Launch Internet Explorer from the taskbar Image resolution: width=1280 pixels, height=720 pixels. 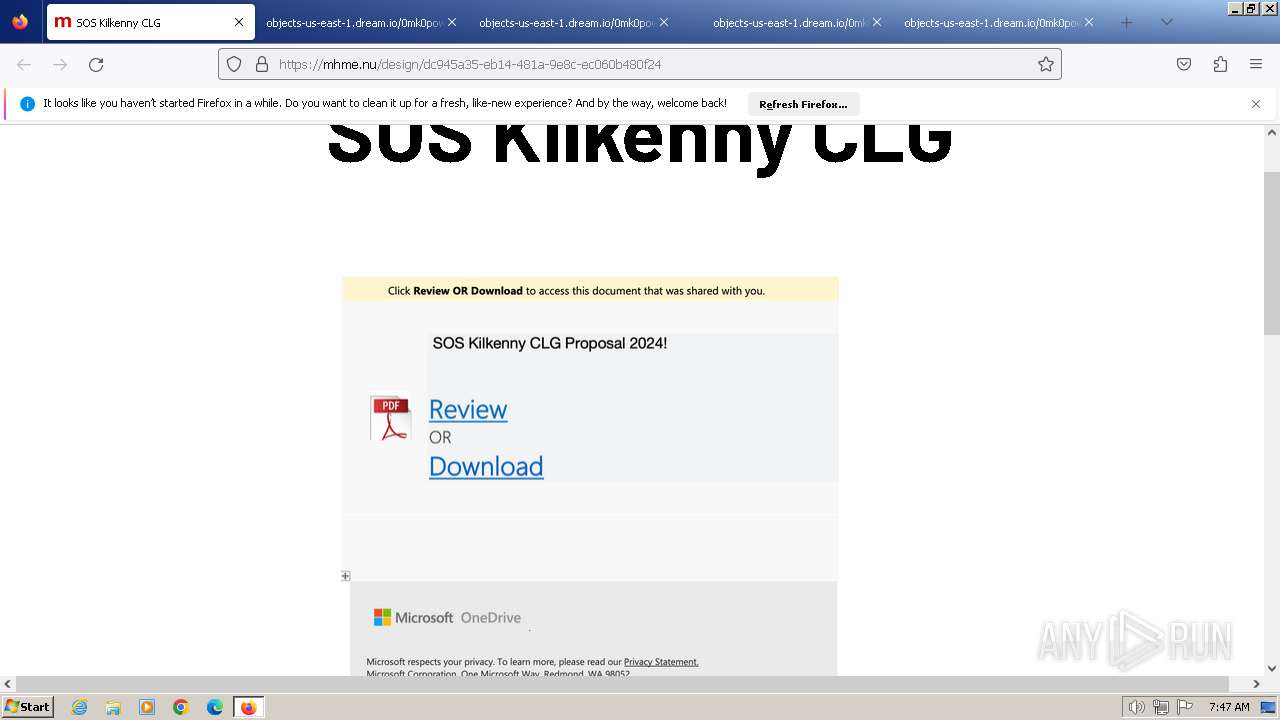coord(79,707)
